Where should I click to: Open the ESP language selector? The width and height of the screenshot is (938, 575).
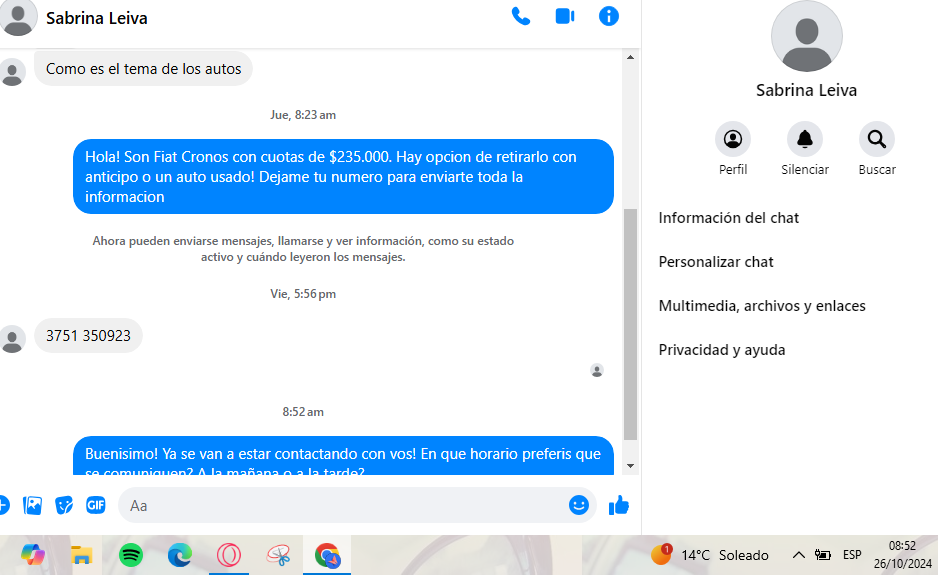click(x=852, y=555)
